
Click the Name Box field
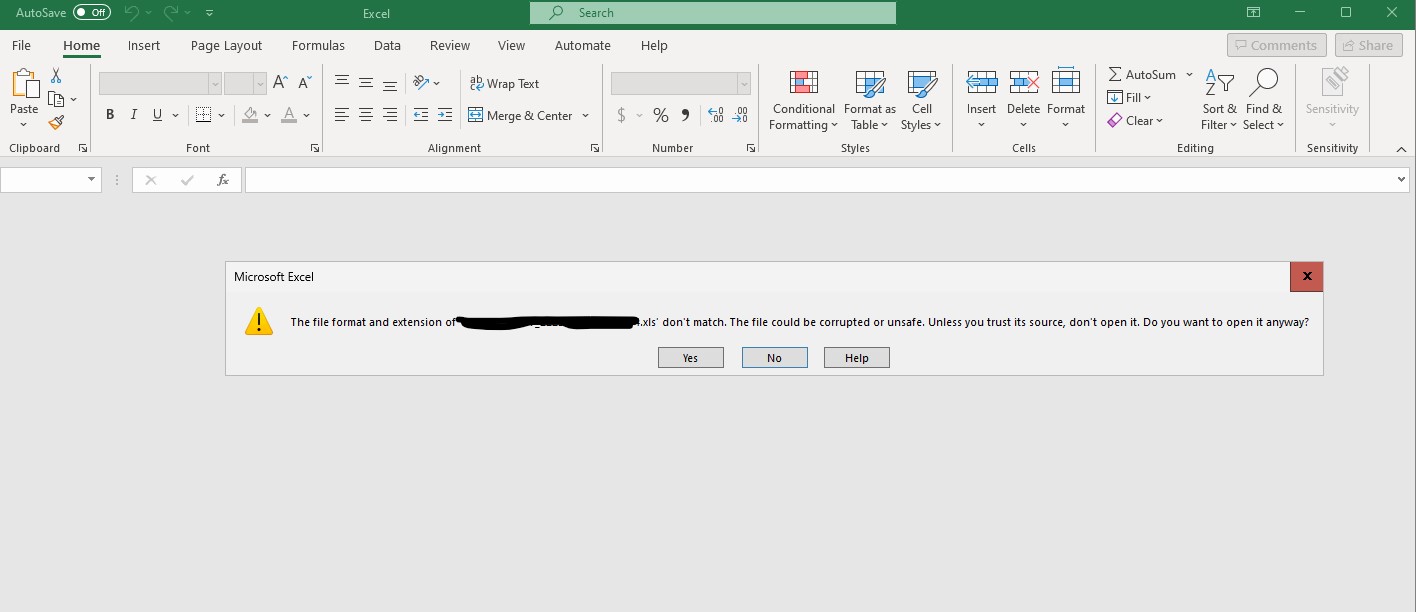pyautogui.click(x=51, y=180)
